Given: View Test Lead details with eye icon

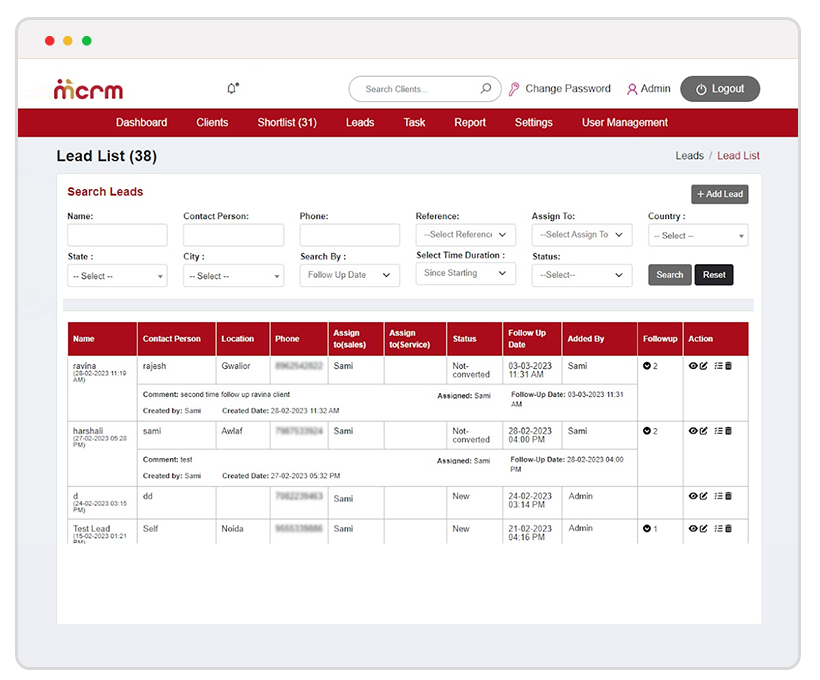Looking at the screenshot, I should (x=693, y=528).
